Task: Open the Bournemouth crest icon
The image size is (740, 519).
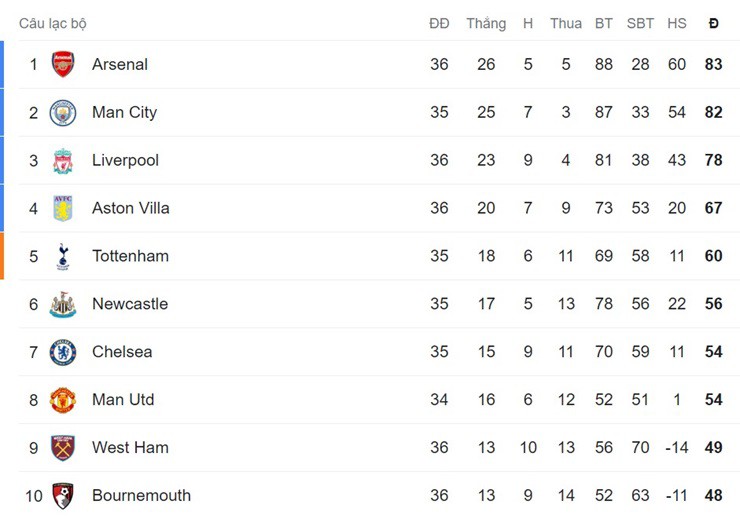Action: coord(63,495)
